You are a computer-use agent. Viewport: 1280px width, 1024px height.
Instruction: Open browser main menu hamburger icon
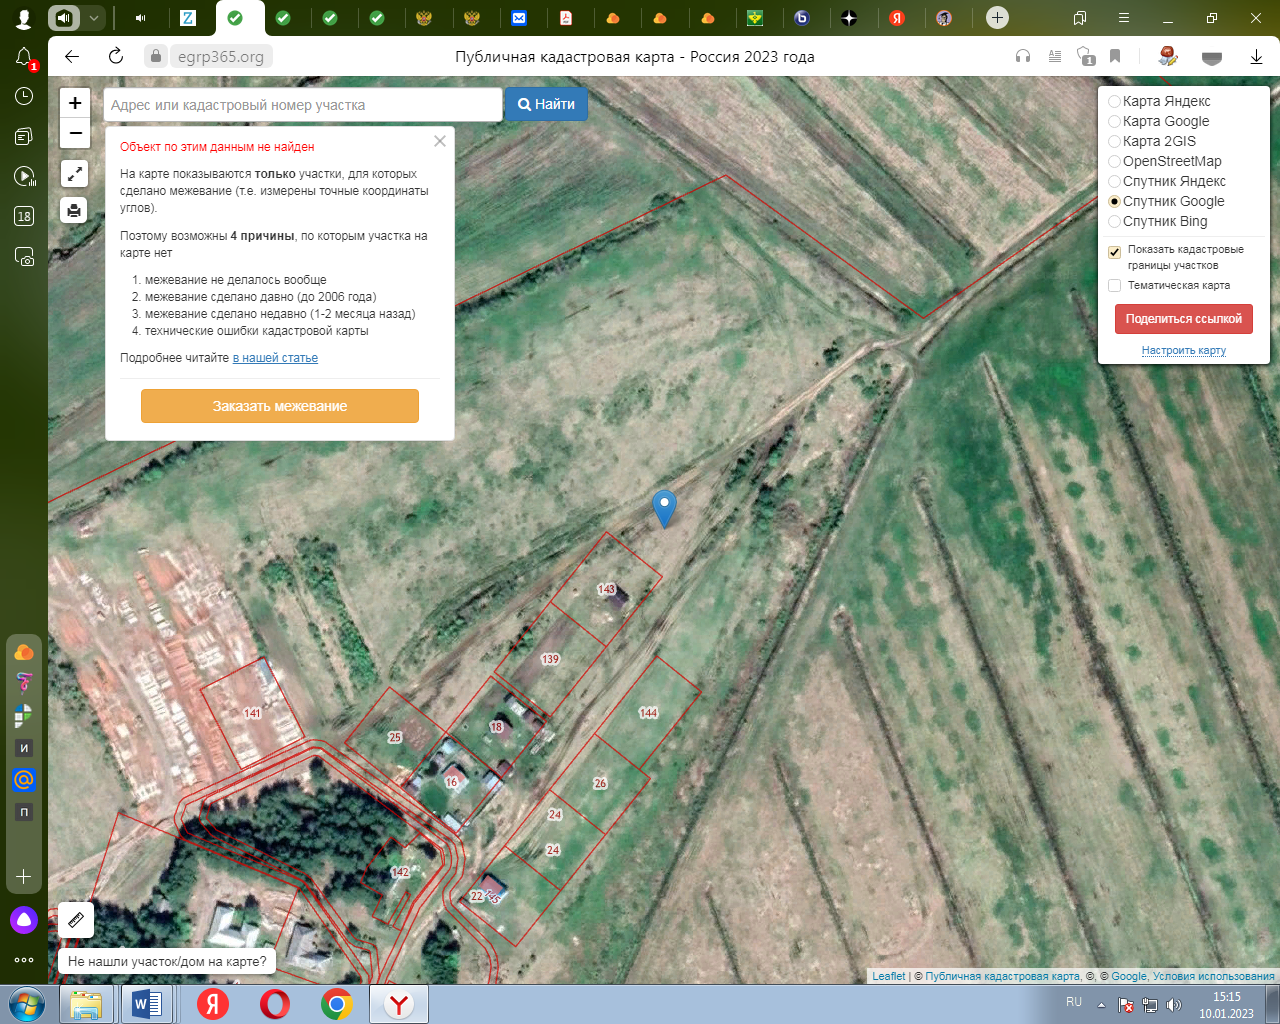[1124, 18]
